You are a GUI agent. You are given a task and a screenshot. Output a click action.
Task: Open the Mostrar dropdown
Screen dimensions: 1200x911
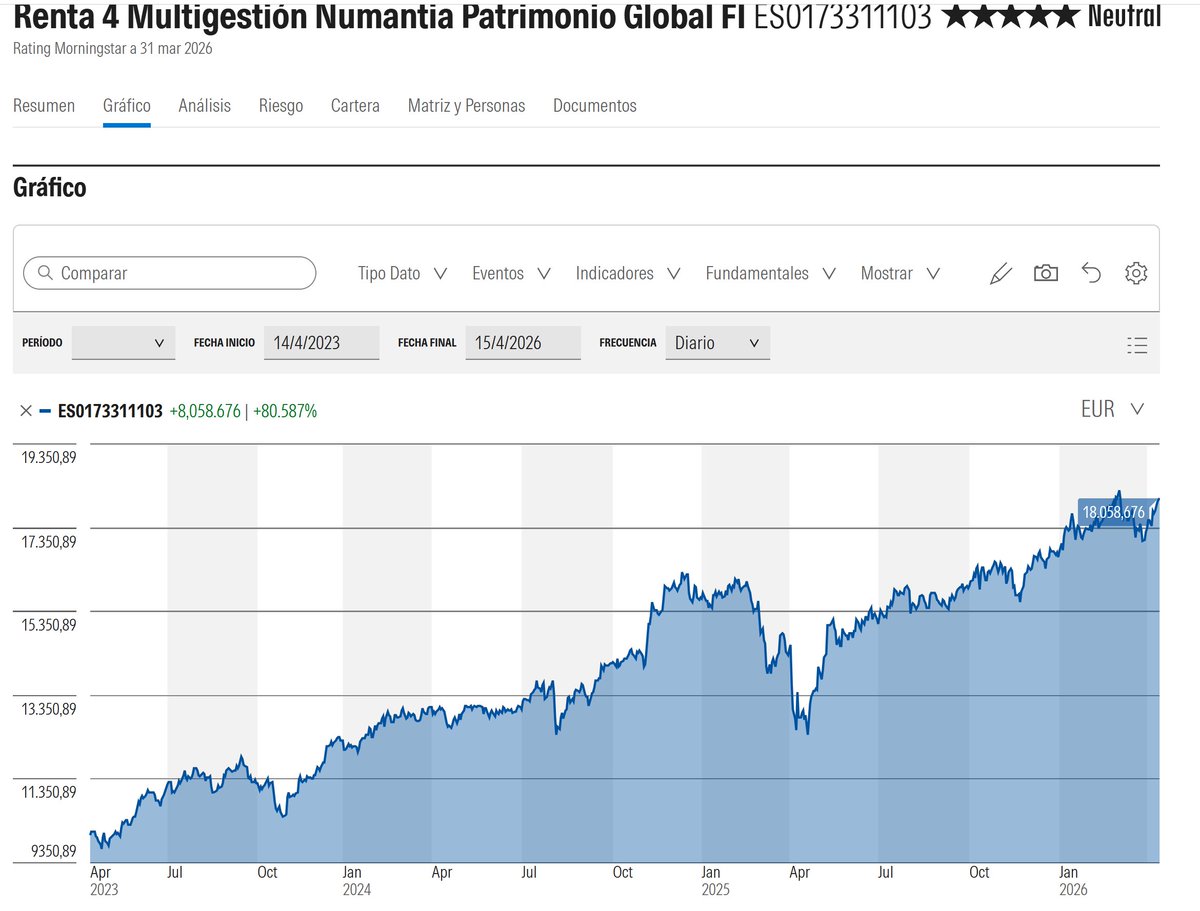click(900, 273)
